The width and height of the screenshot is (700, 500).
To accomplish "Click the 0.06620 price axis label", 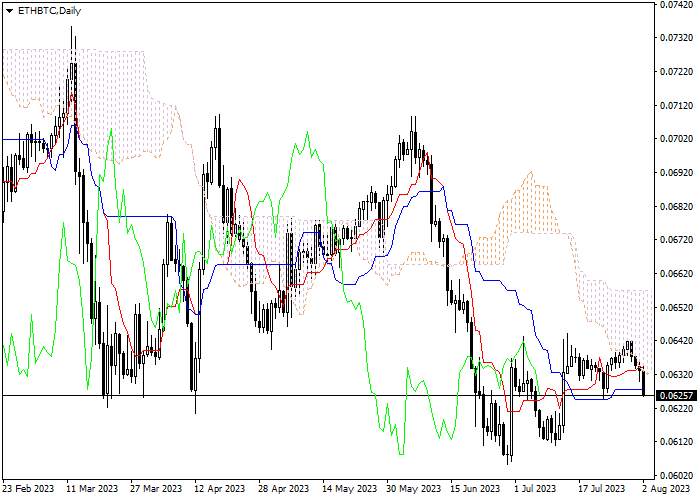I will [677, 273].
